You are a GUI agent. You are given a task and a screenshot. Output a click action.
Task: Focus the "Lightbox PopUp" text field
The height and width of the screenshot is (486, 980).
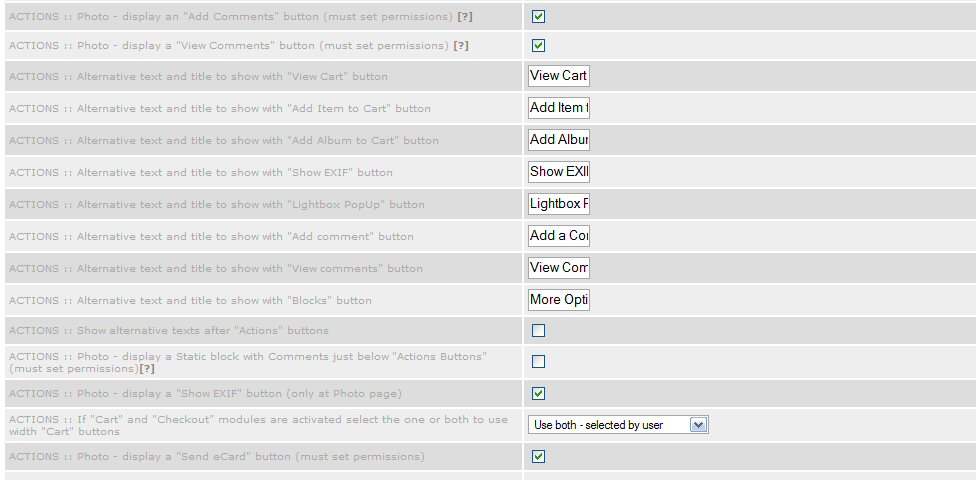(558, 204)
